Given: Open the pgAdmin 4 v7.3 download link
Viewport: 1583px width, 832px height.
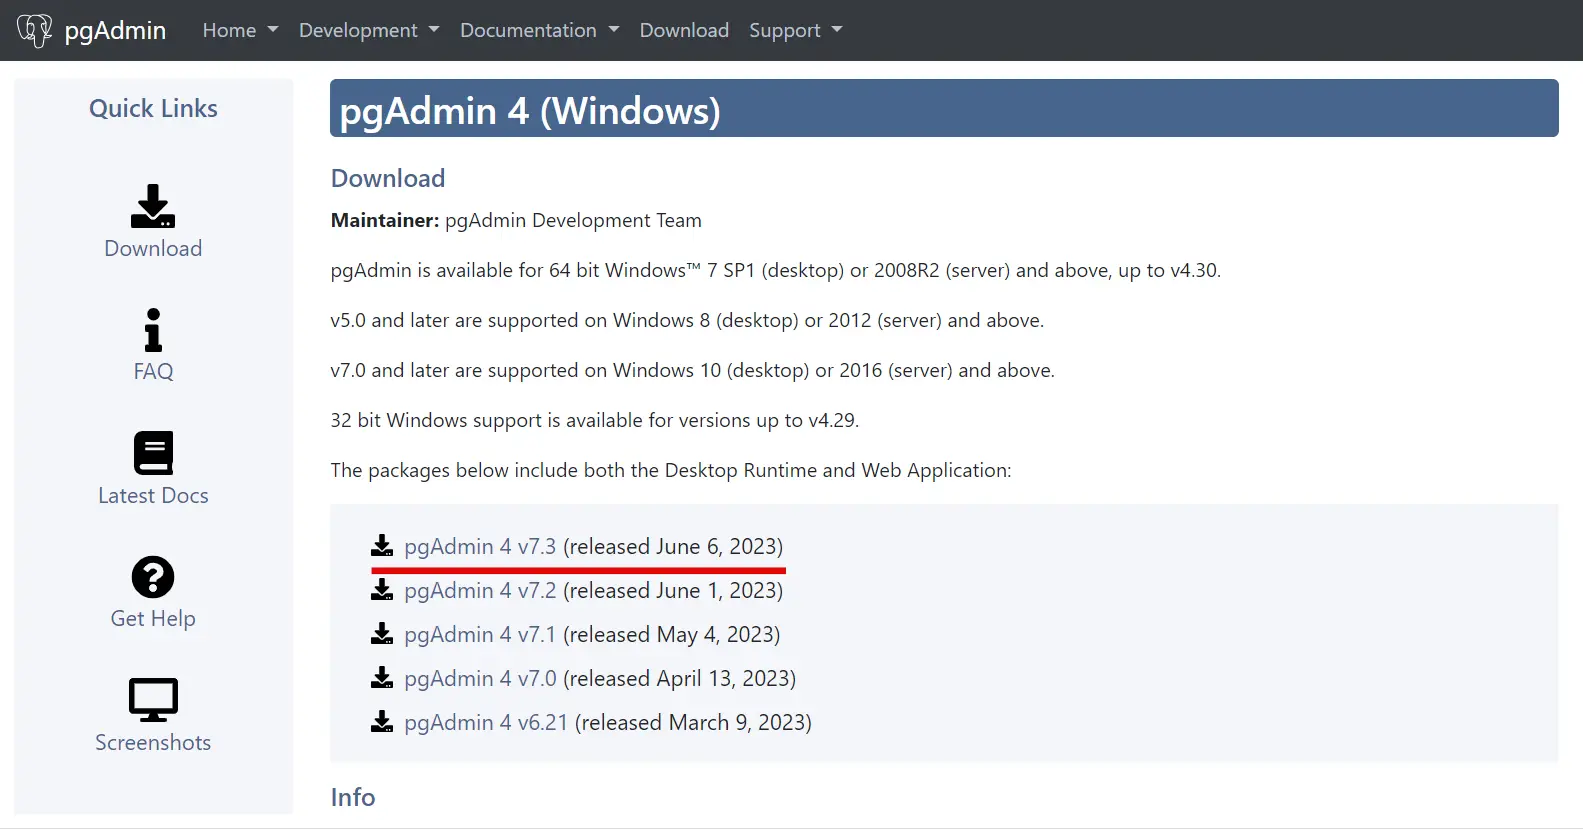Looking at the screenshot, I should [480, 546].
